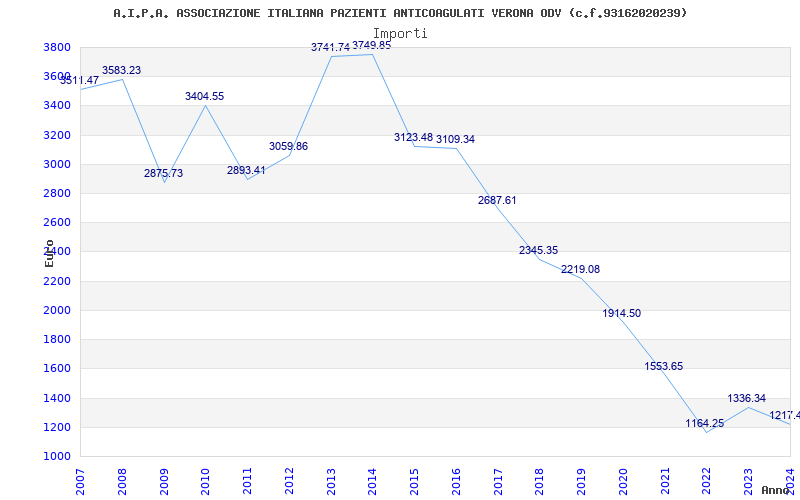800x500 pixels.
Task: Click the y-axis value 1400
Action: (58, 398)
